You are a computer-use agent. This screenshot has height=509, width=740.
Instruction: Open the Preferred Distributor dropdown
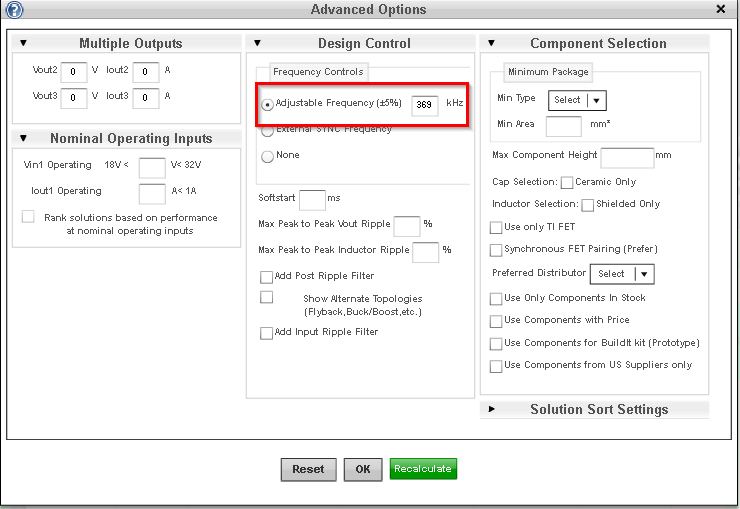click(621, 274)
